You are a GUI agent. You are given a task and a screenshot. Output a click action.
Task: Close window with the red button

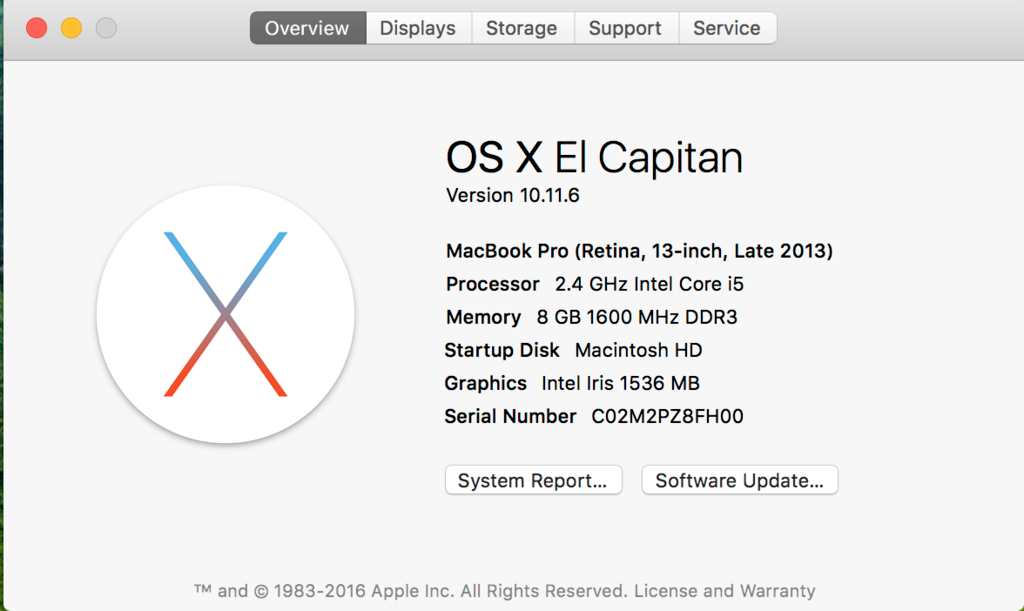click(37, 28)
